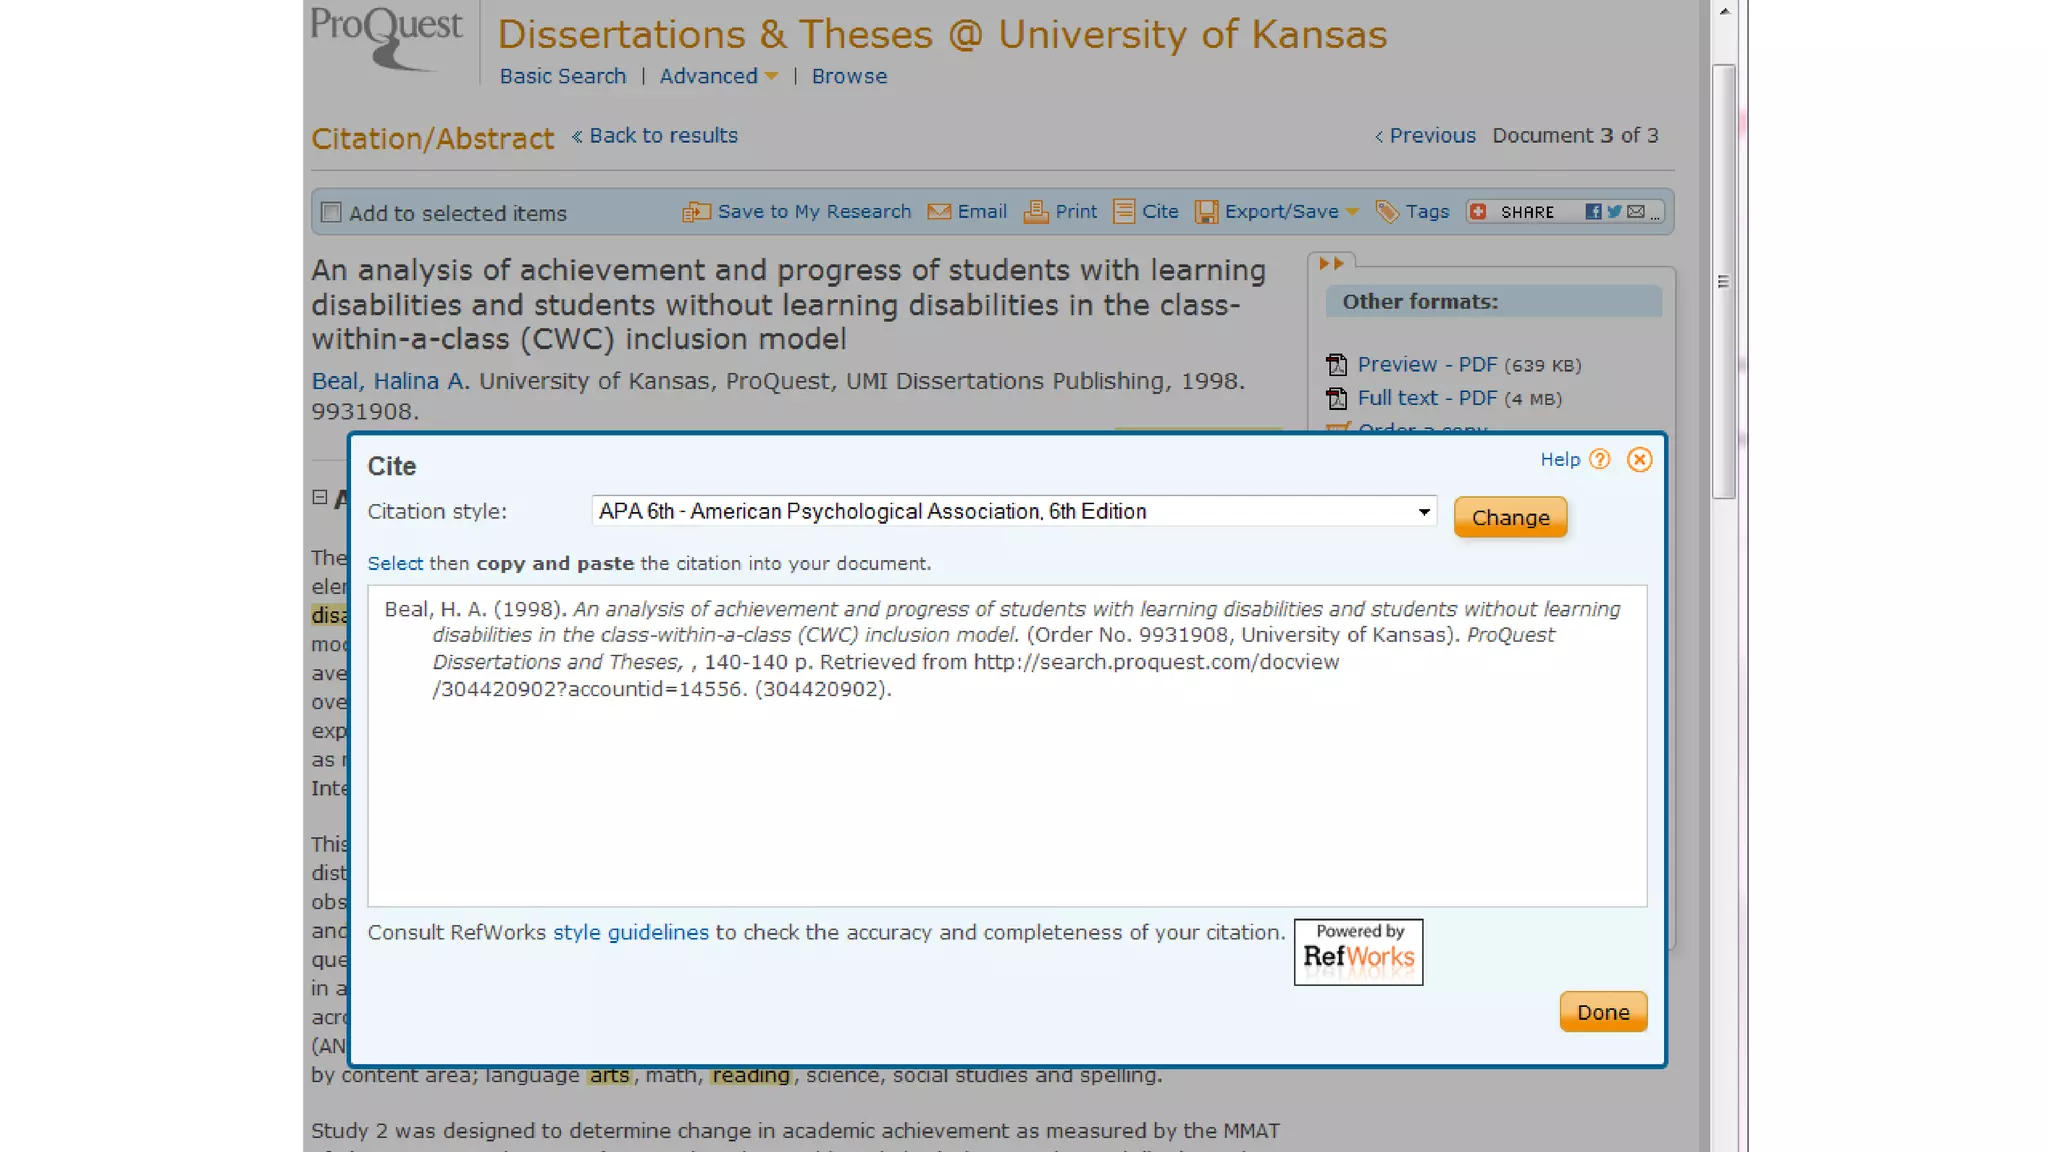The width and height of the screenshot is (2048, 1152).
Task: Collapse the side panel double-arrow
Action: coord(1331,264)
